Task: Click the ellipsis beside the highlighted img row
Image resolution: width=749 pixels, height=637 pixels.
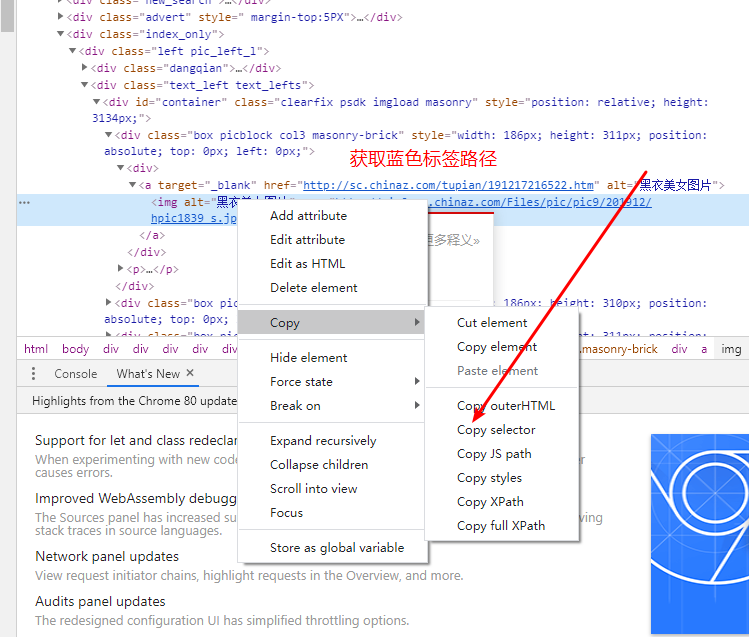Action: coord(24,203)
